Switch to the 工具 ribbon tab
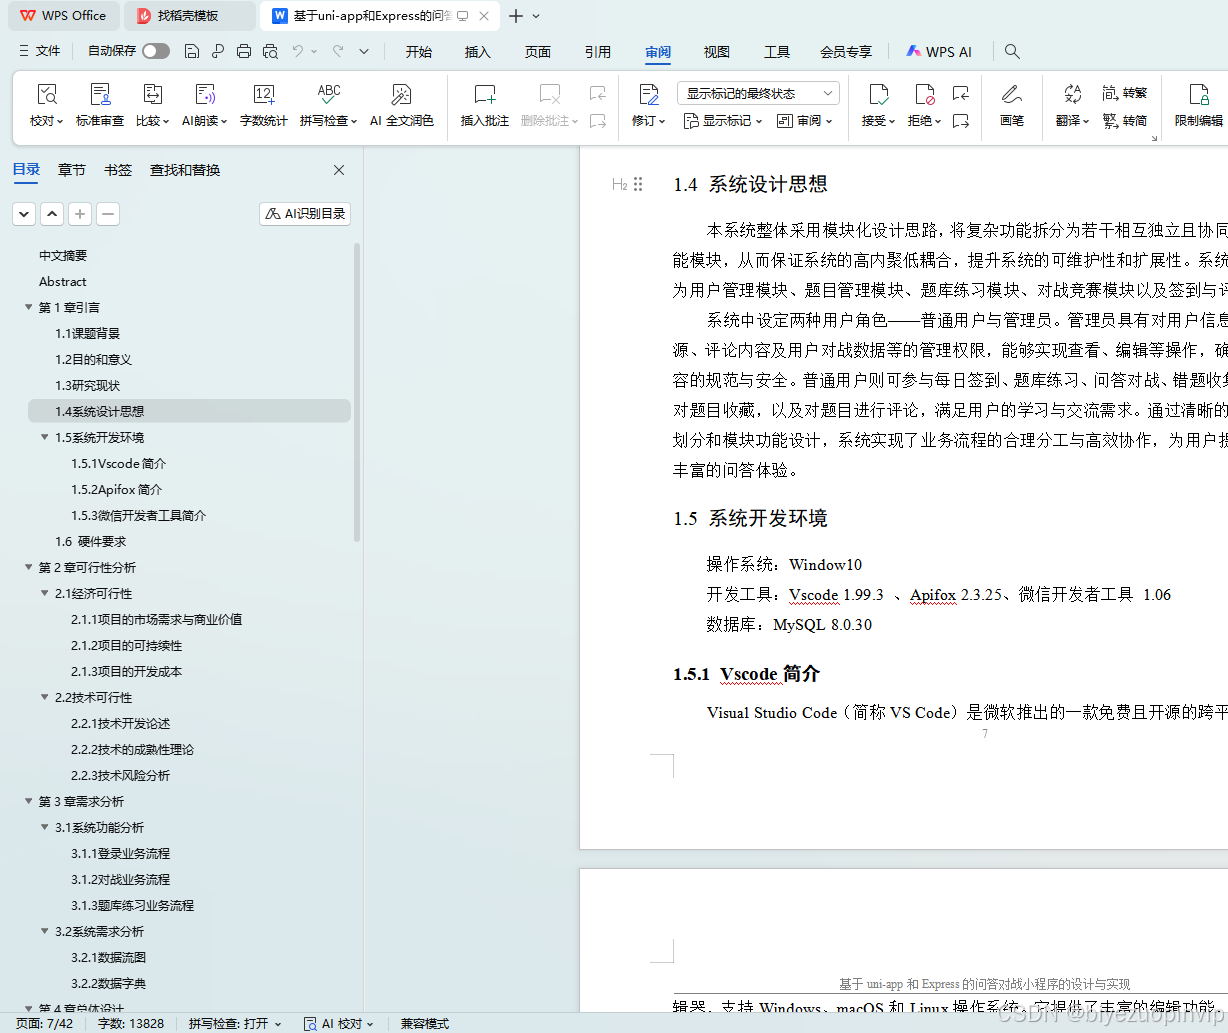This screenshot has height=1033, width=1228. tap(777, 52)
